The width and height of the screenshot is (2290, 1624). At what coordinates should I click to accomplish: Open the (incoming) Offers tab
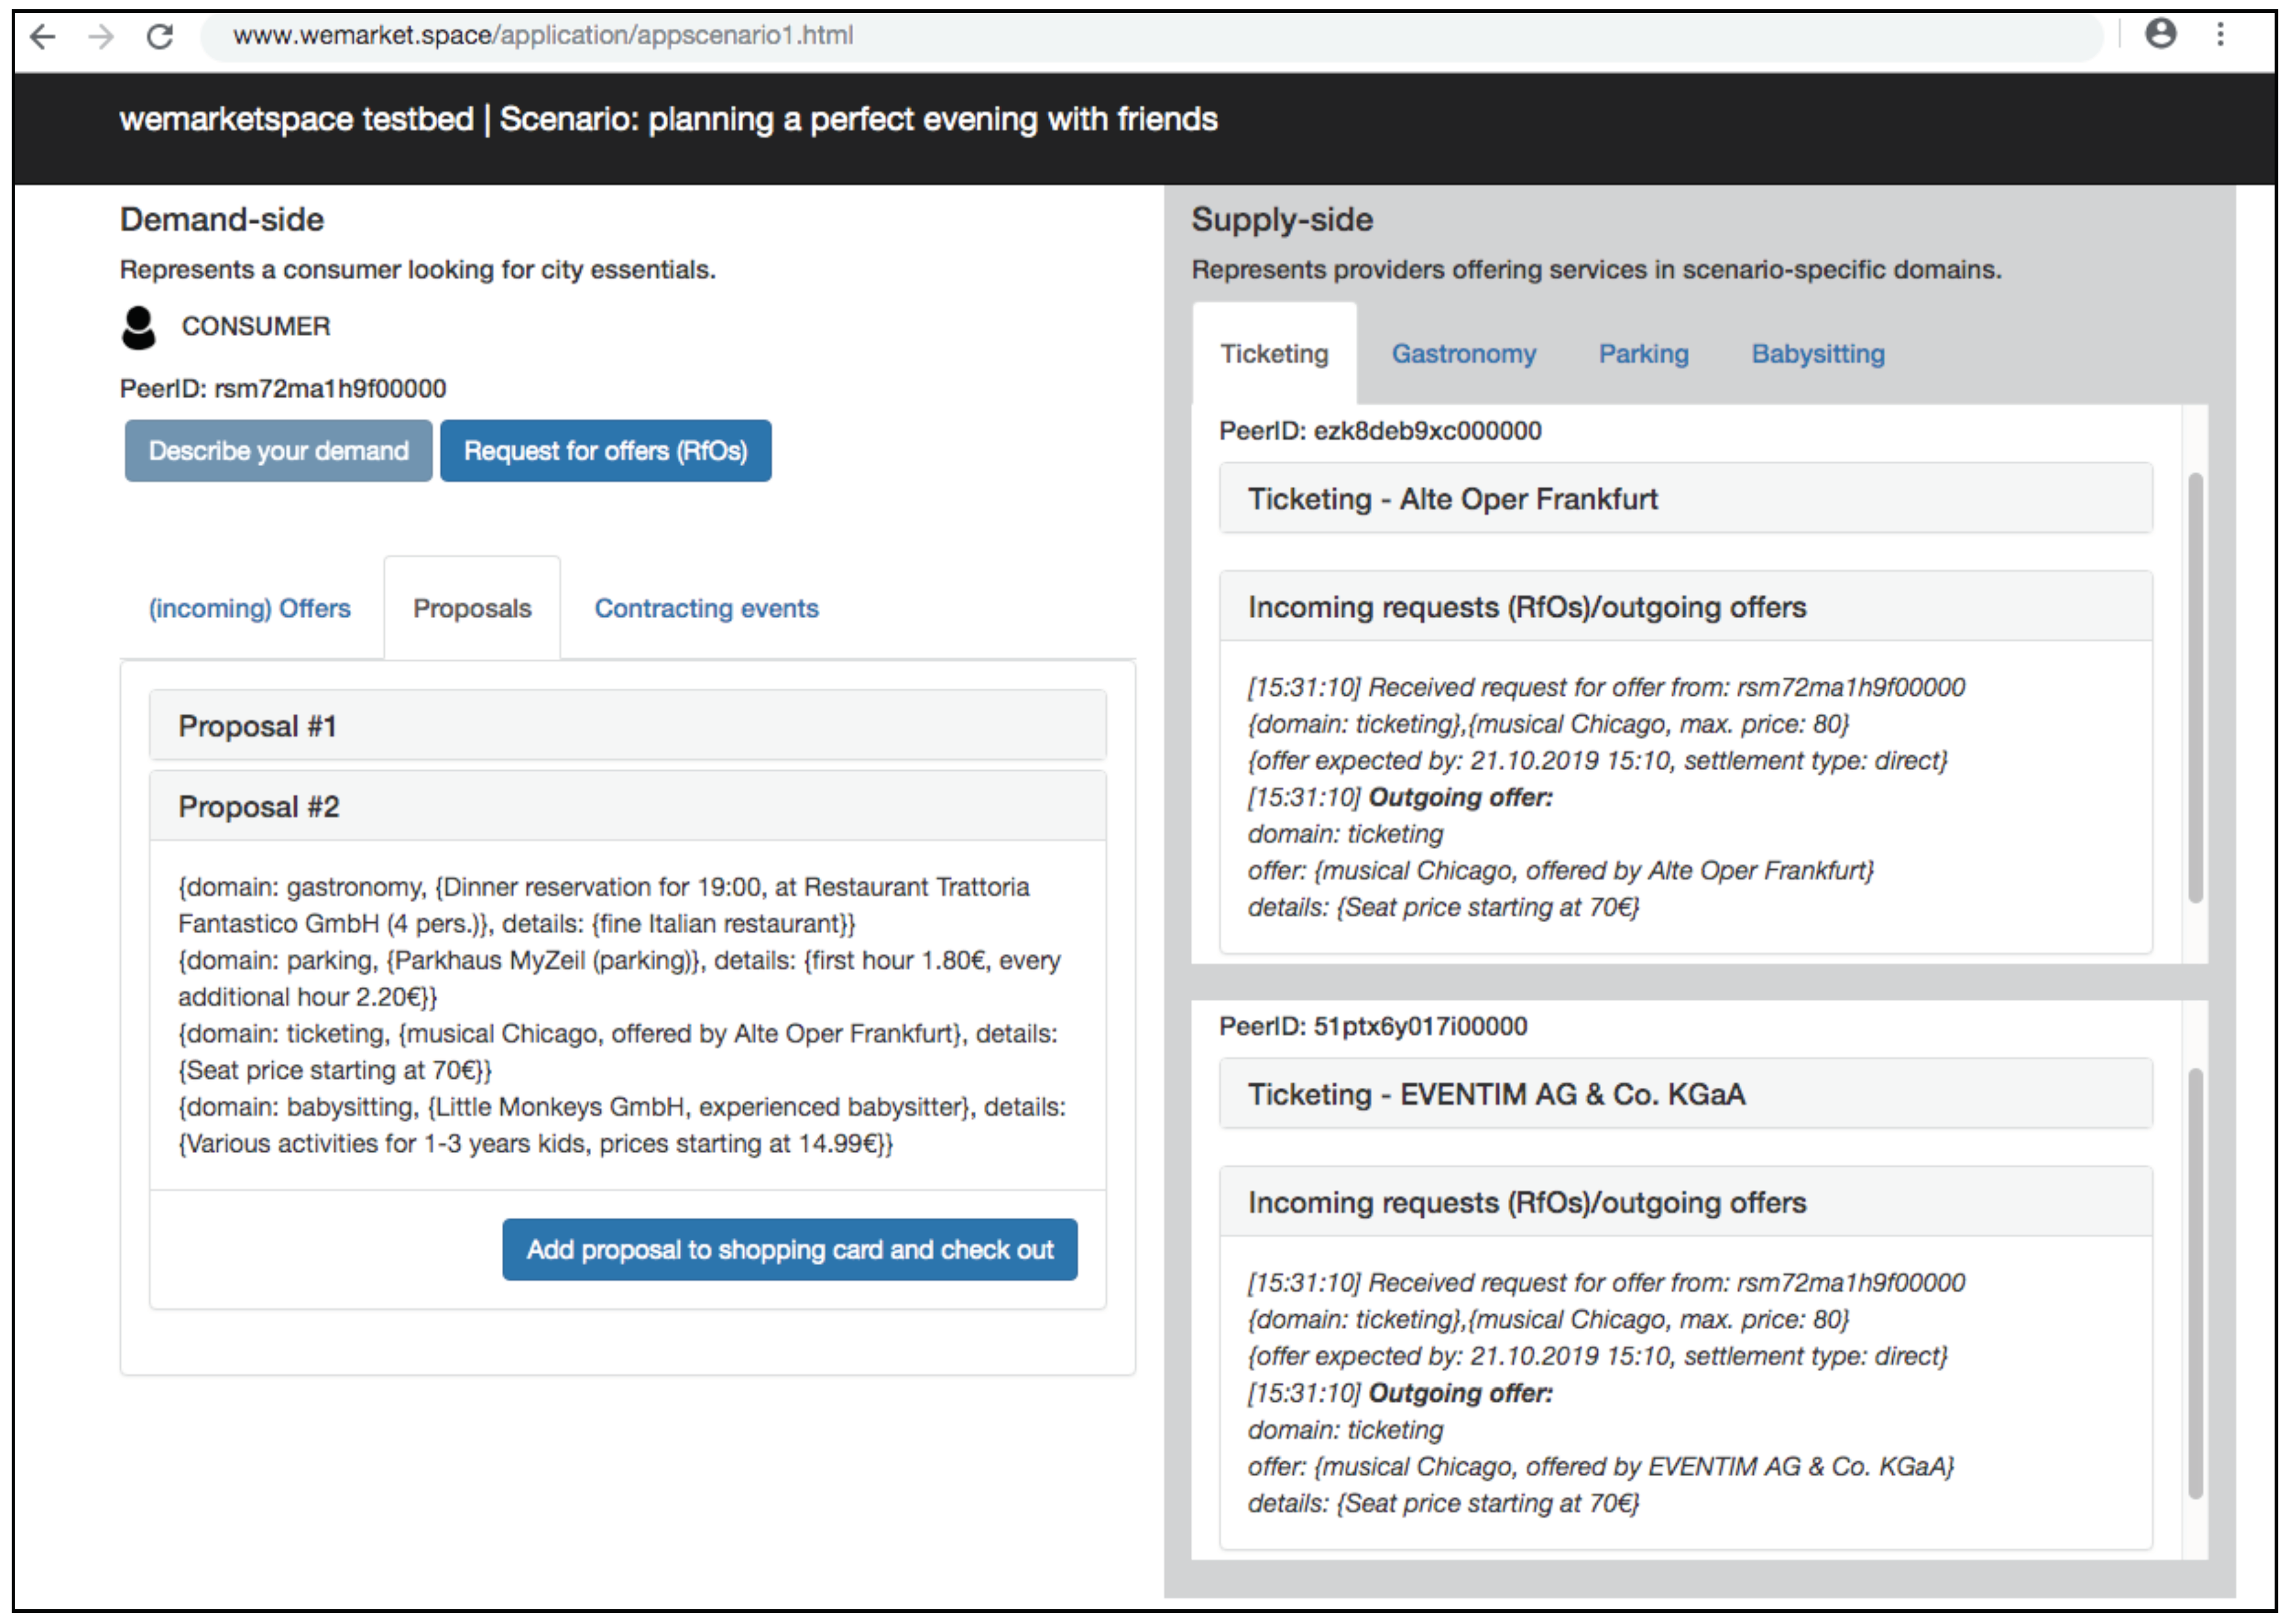pyautogui.click(x=250, y=608)
